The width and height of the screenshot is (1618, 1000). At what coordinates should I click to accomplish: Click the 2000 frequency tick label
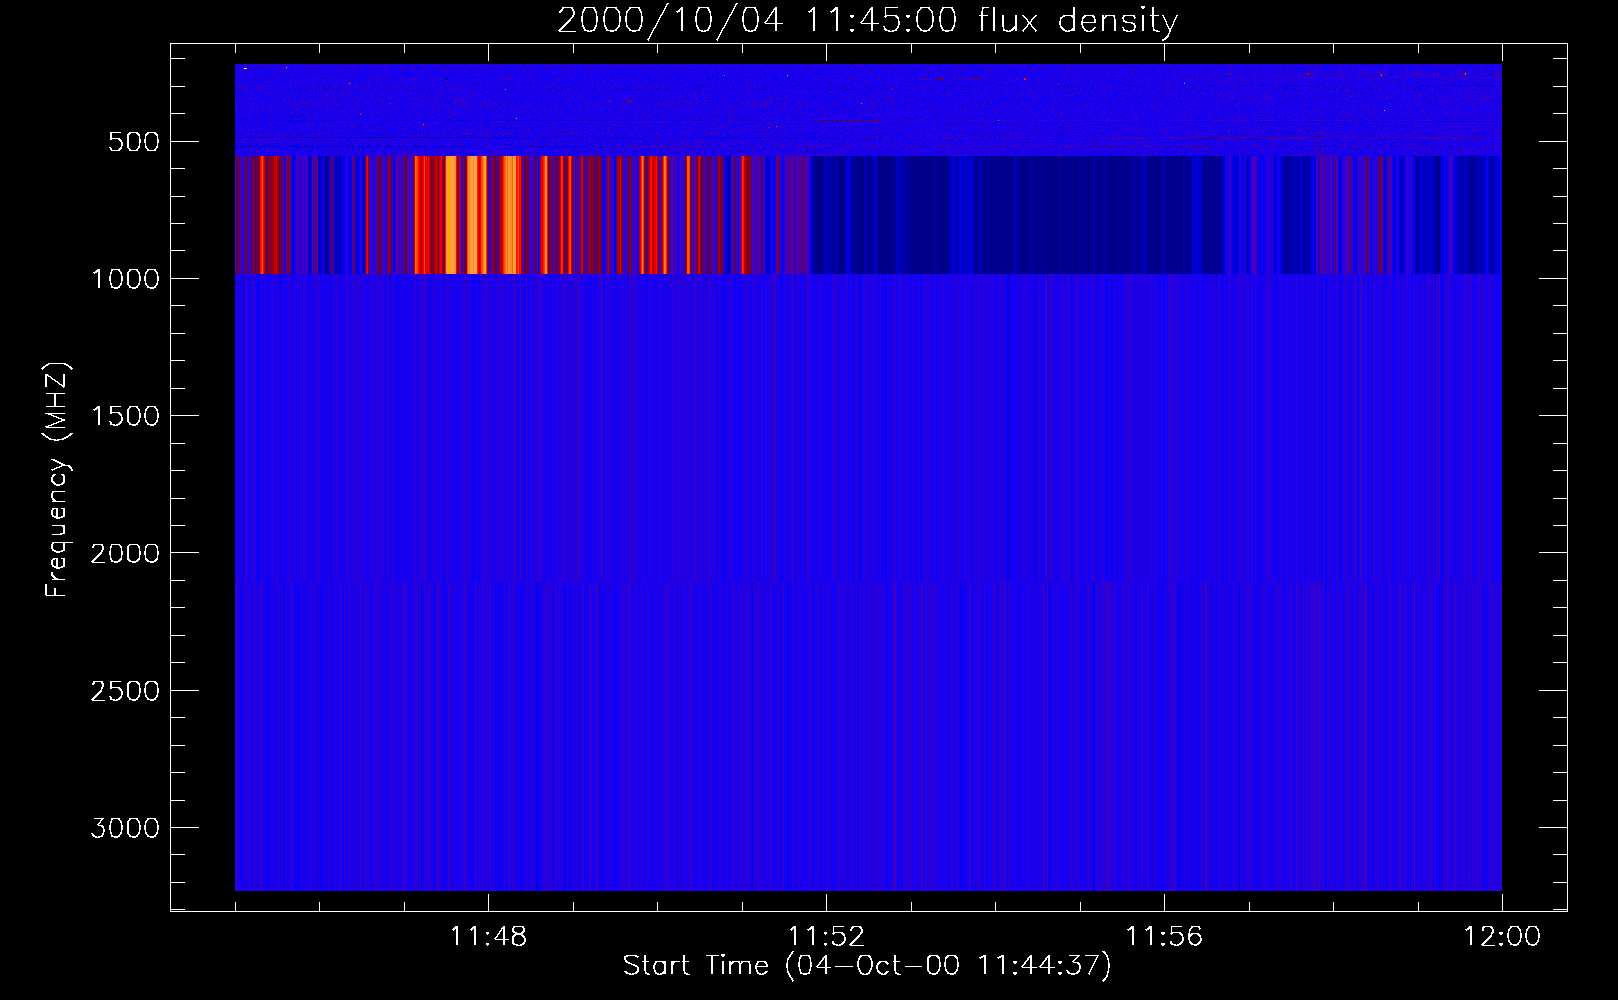(125, 553)
